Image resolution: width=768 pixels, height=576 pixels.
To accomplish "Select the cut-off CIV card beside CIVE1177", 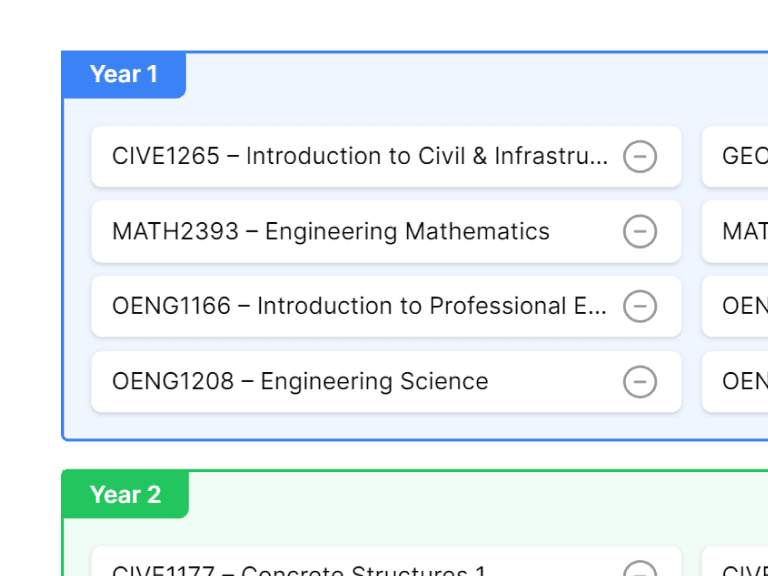I will click(x=740, y=570).
